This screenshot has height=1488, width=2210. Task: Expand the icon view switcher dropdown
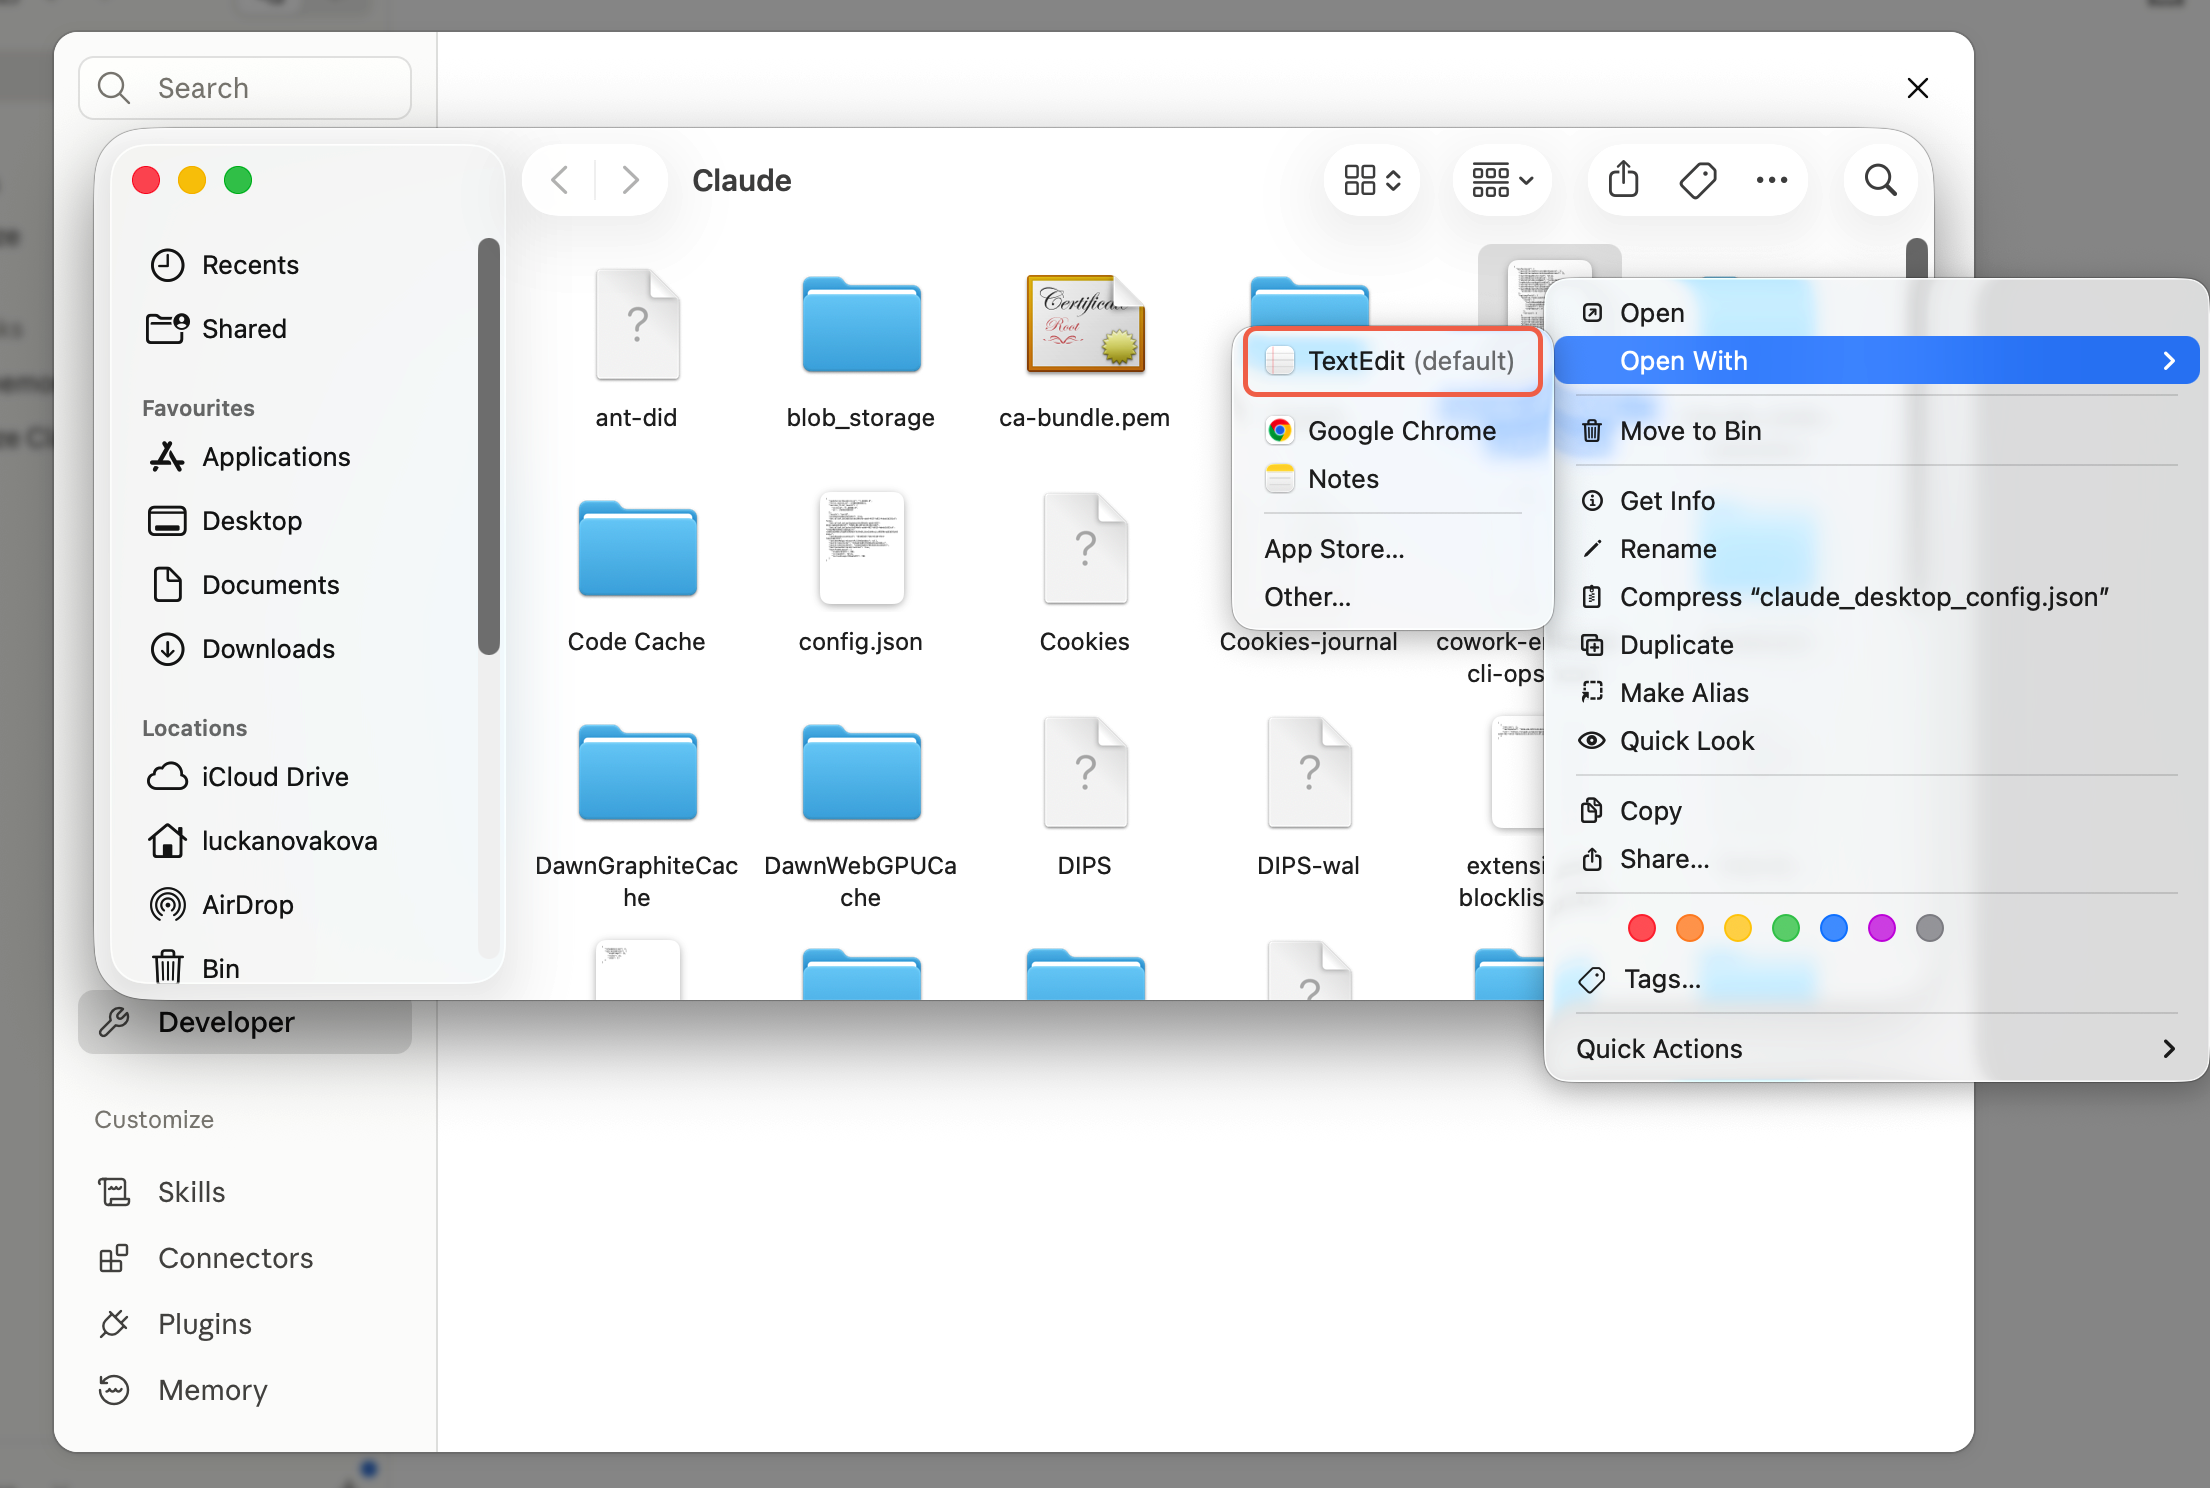tap(1372, 180)
